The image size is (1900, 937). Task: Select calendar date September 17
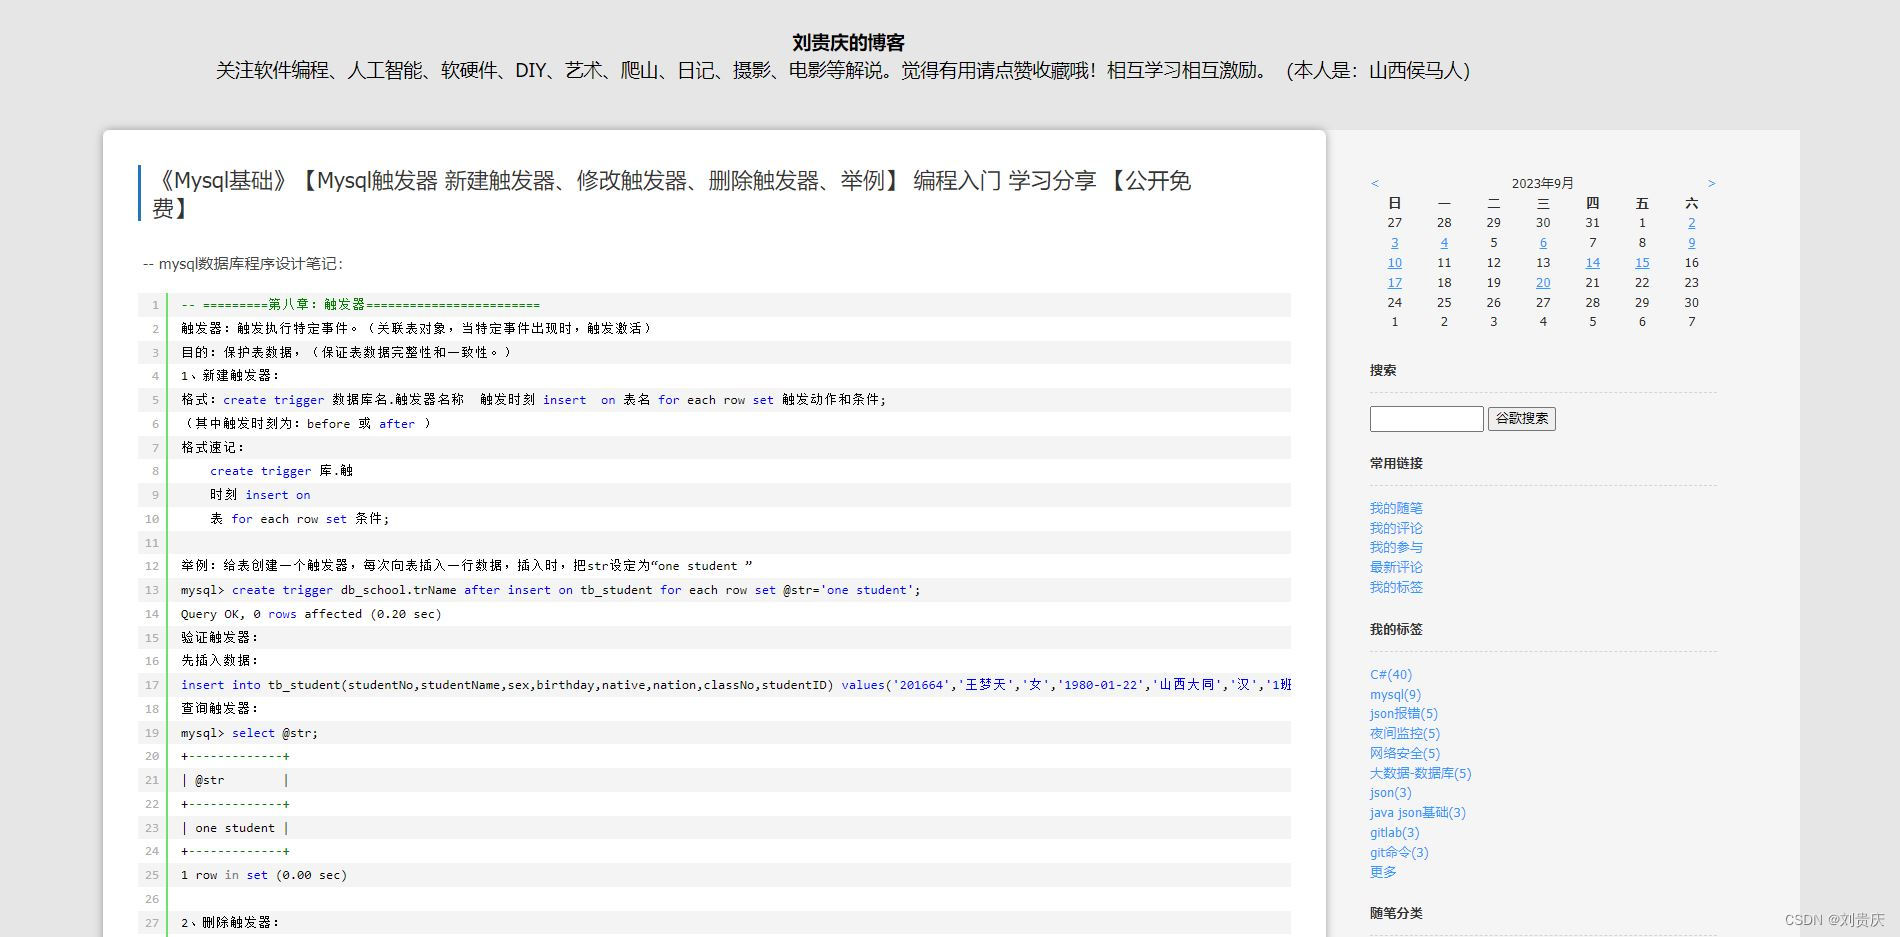[x=1394, y=283]
